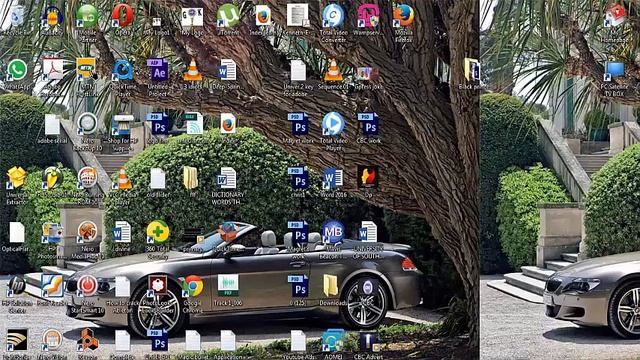This screenshot has width=640, height=360.
Task: Launch the Photo Logo builder shortcut
Action: [x=158, y=286]
